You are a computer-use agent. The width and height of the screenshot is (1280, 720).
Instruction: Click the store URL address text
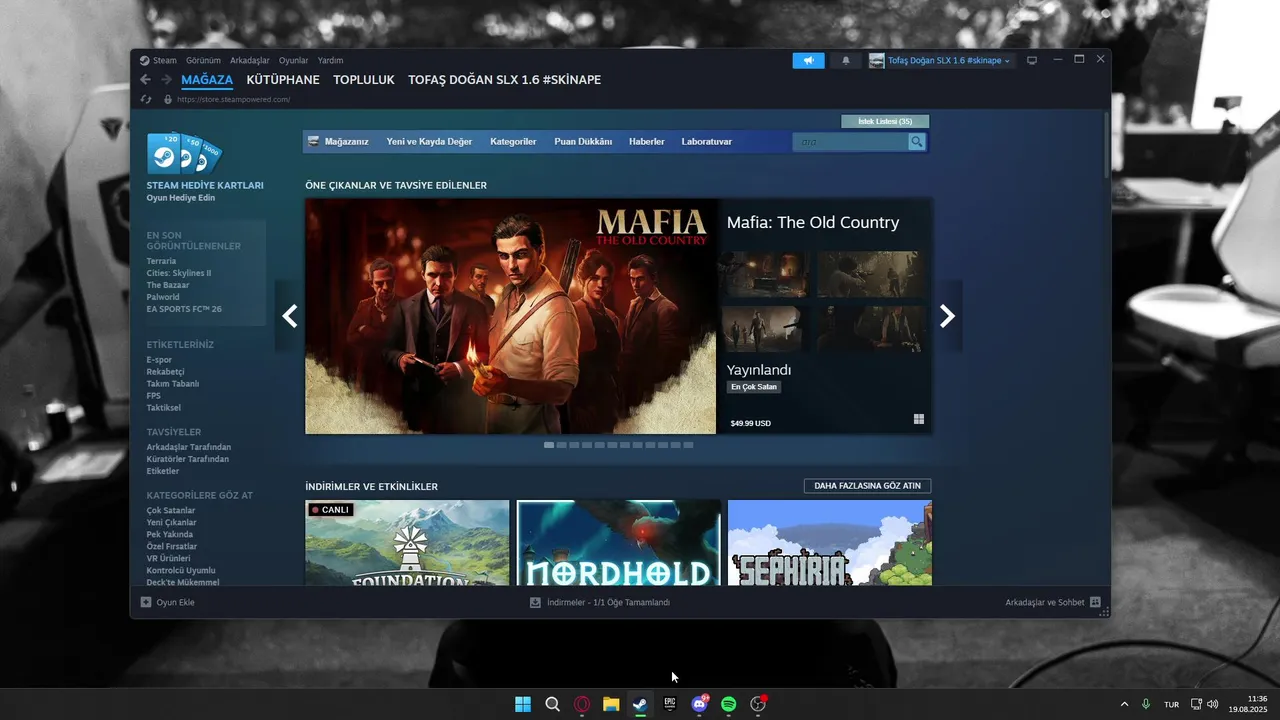click(234, 99)
